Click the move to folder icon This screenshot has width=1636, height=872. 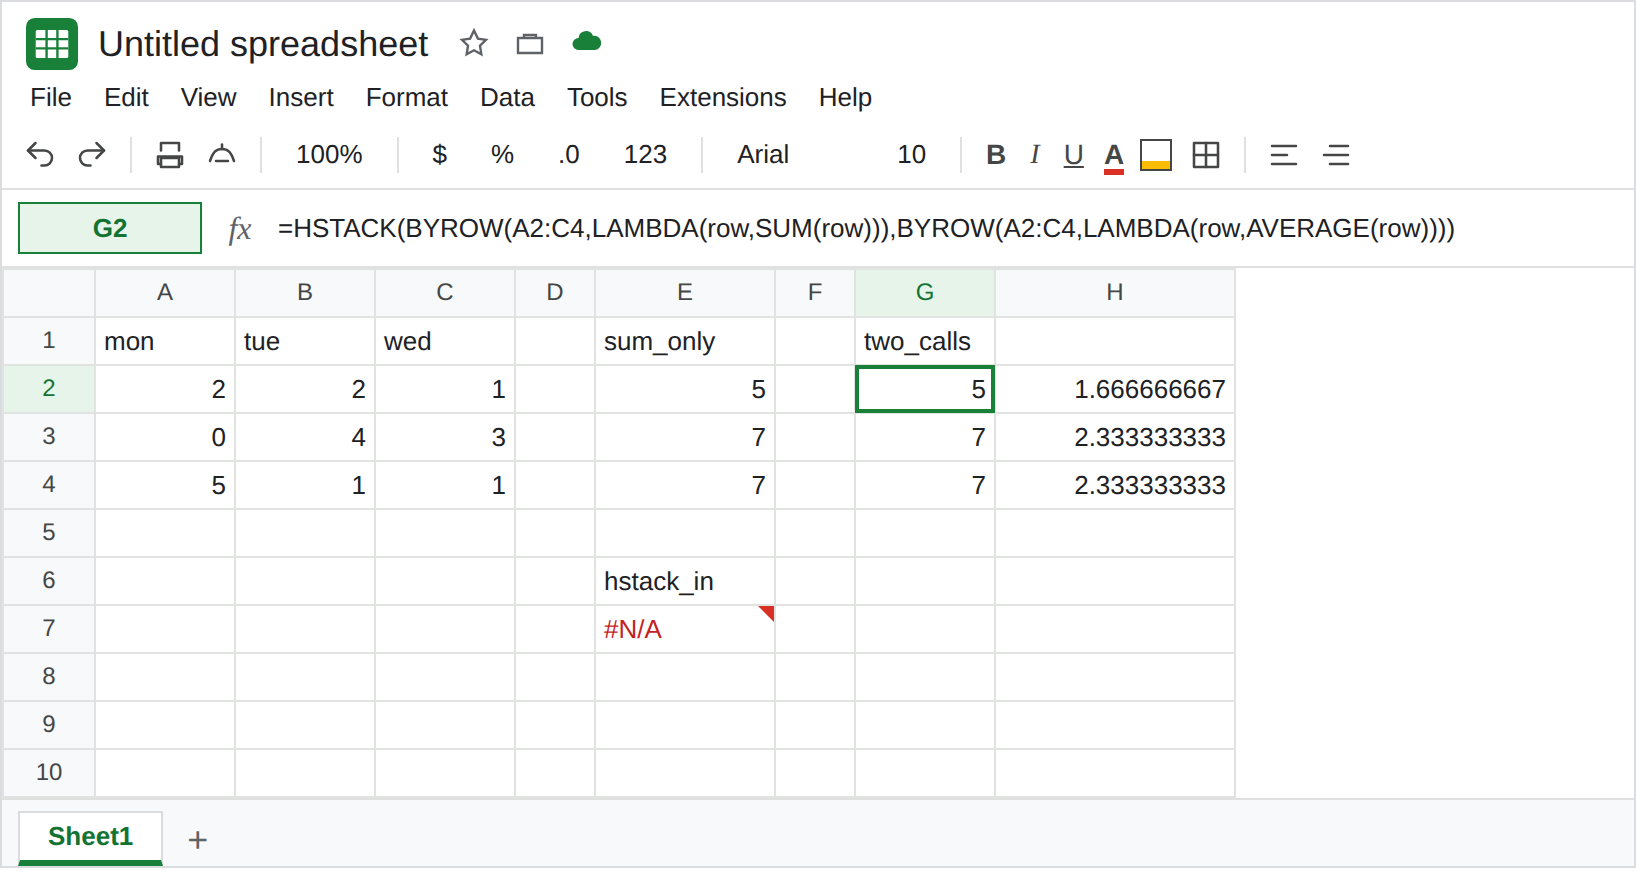(530, 43)
